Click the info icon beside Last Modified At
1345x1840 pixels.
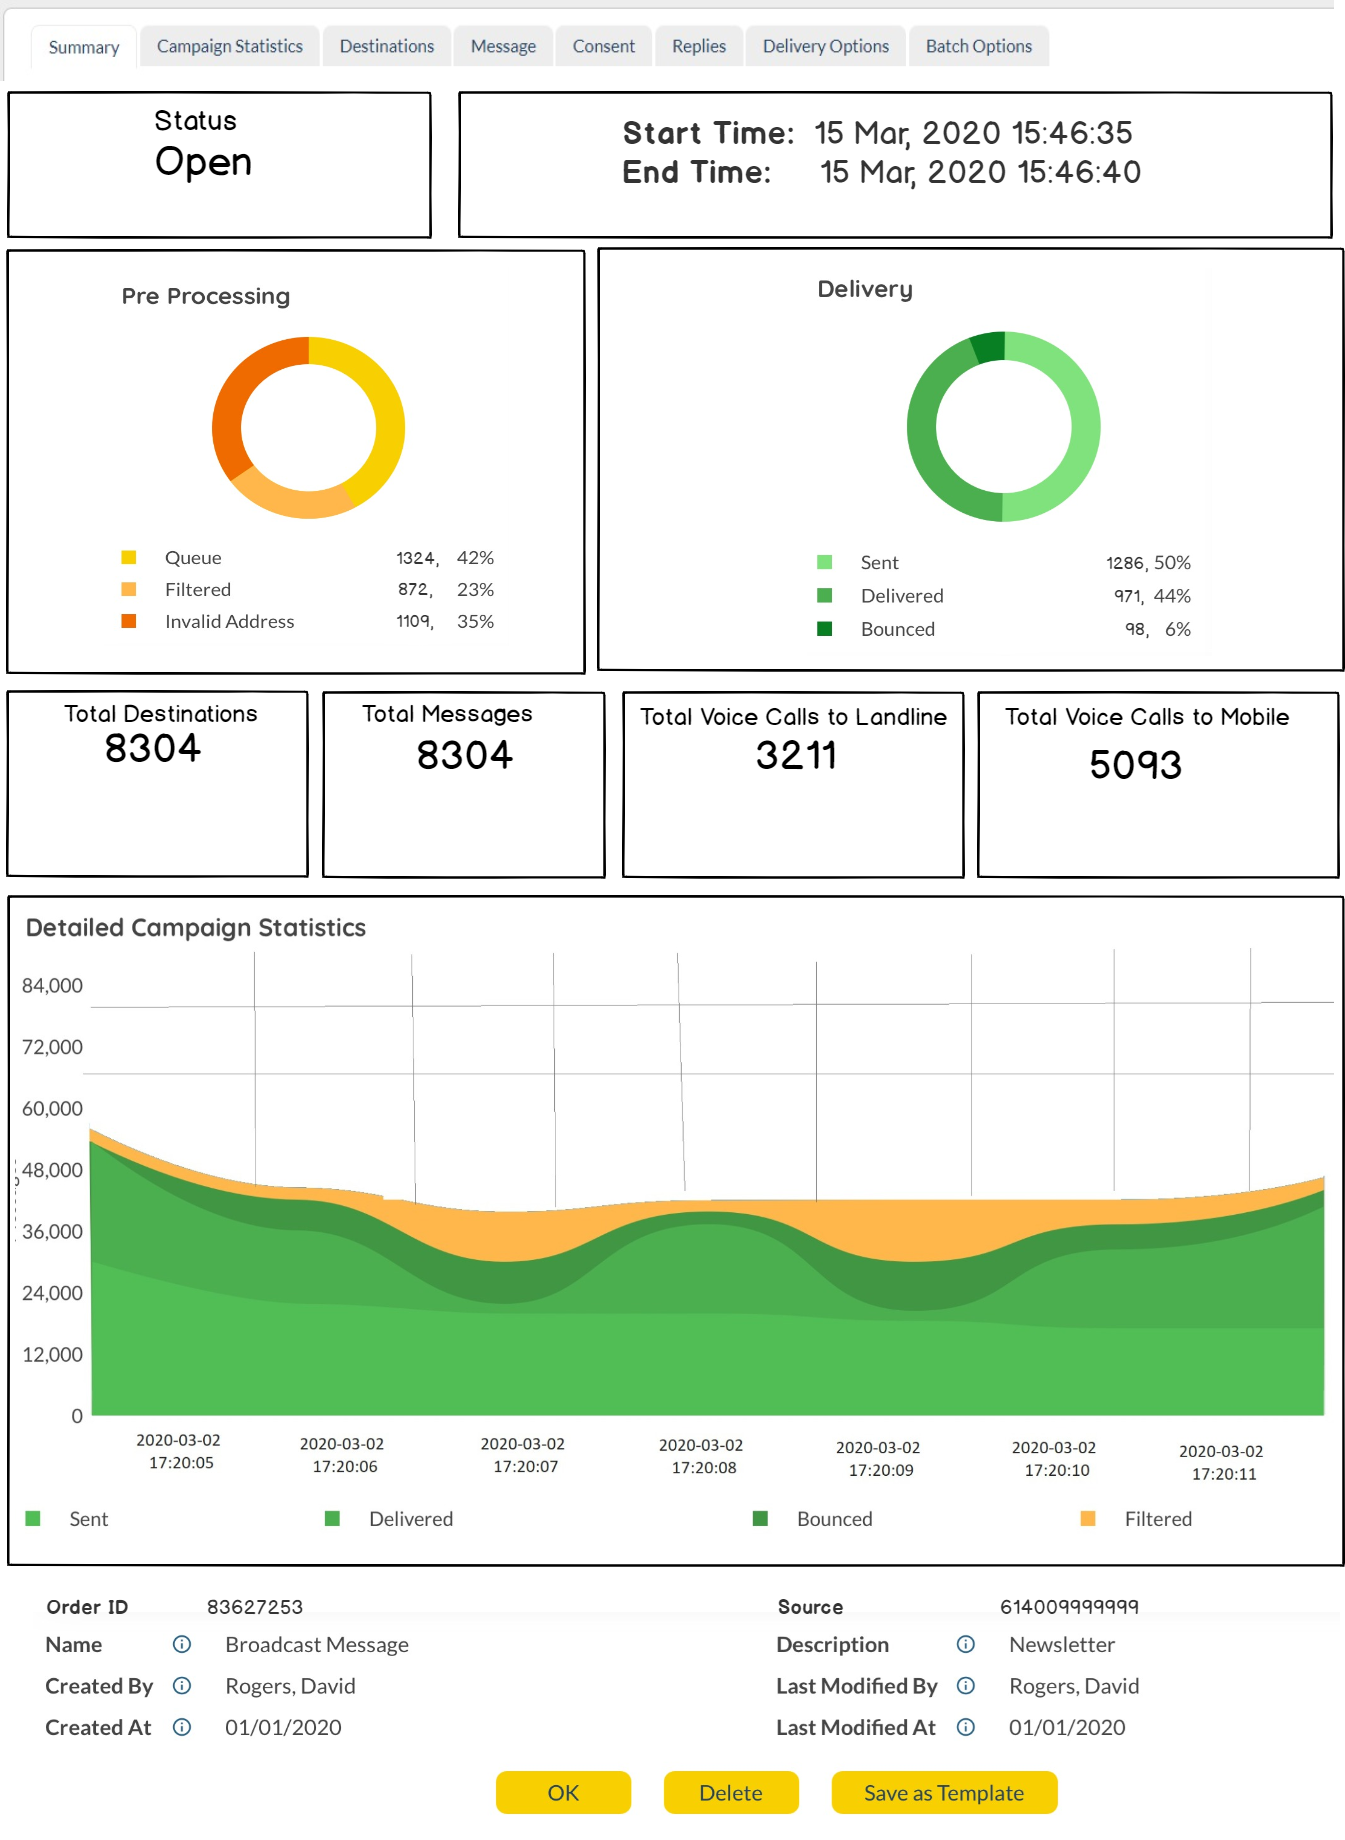966,1727
